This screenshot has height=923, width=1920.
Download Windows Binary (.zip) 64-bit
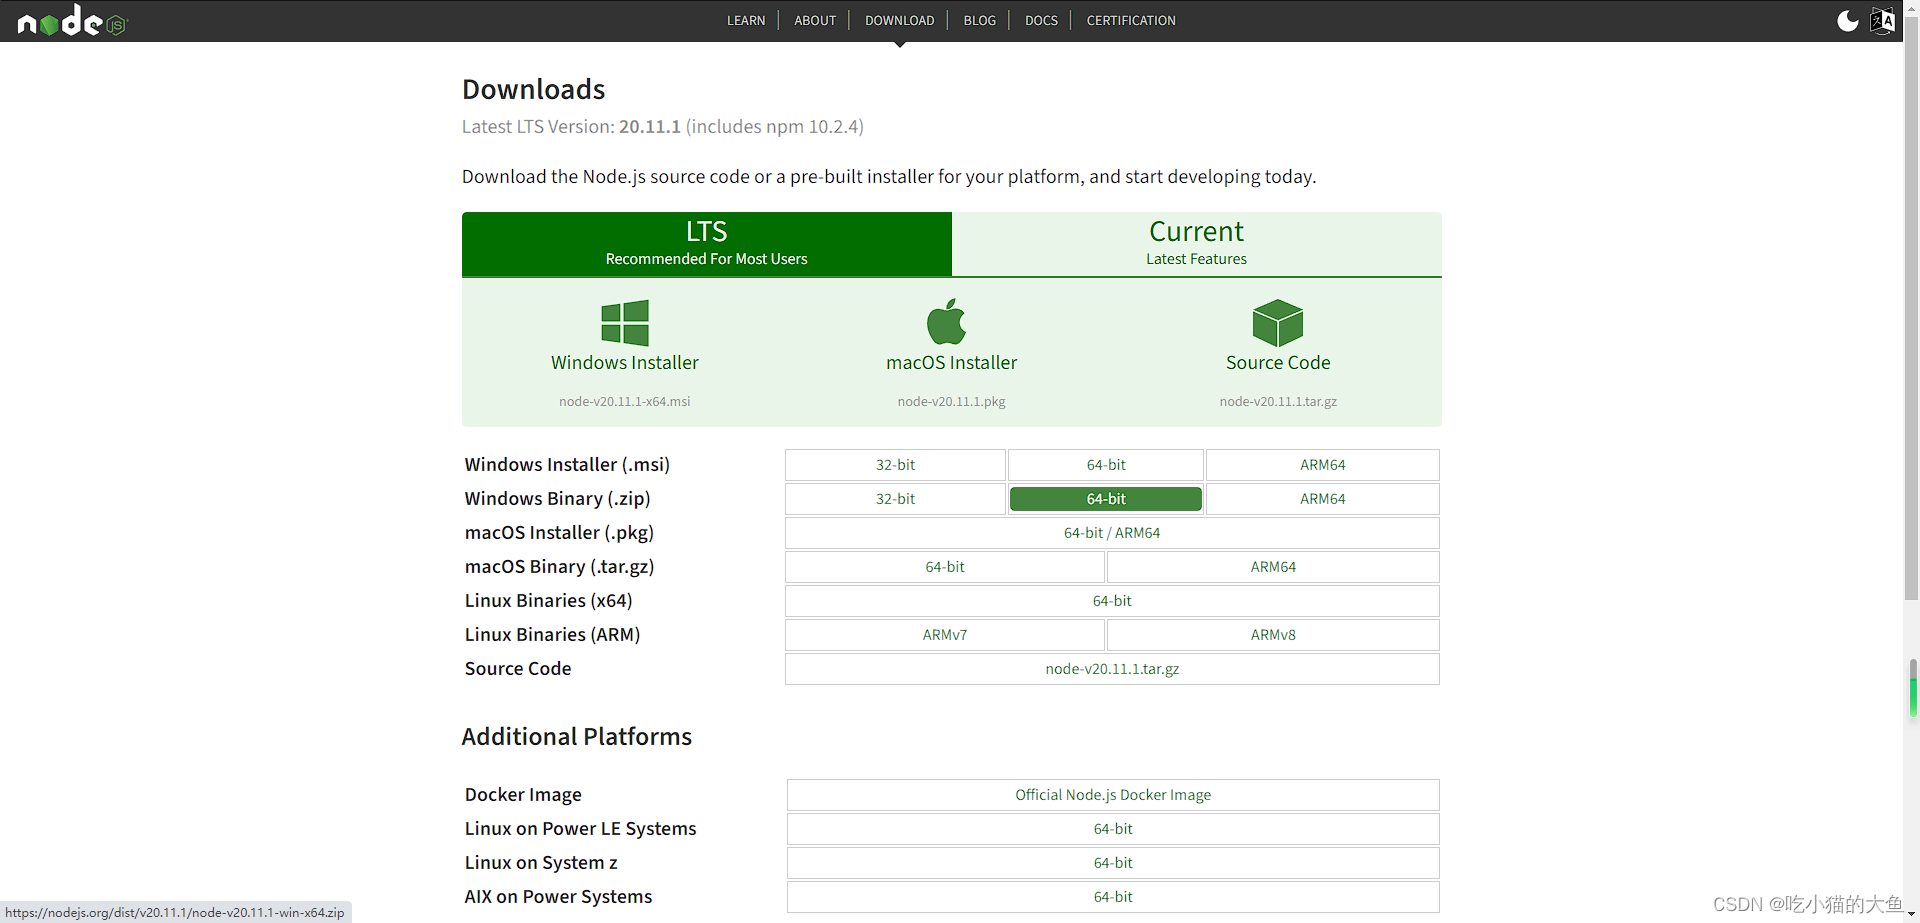[x=1106, y=499]
